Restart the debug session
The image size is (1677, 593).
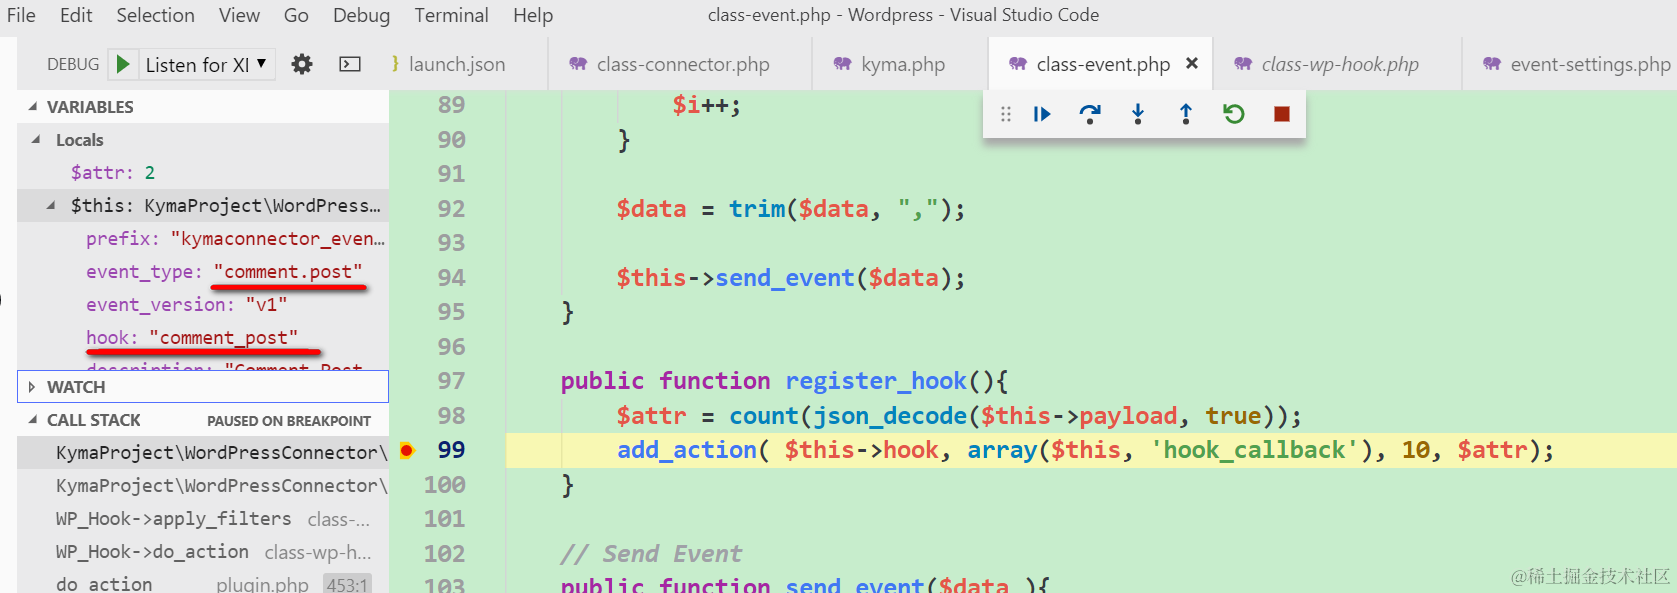pyautogui.click(x=1234, y=114)
